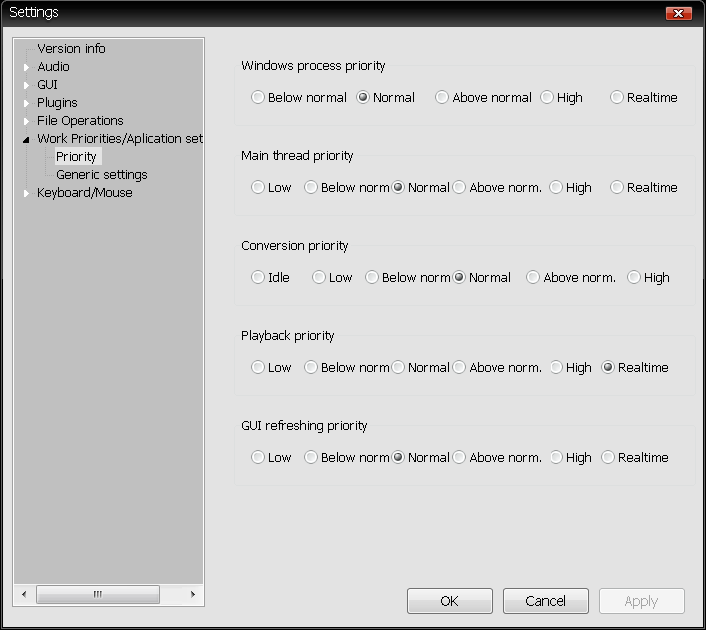Expand the File Operations node arrow
Image resolution: width=706 pixels, height=630 pixels.
[26, 121]
